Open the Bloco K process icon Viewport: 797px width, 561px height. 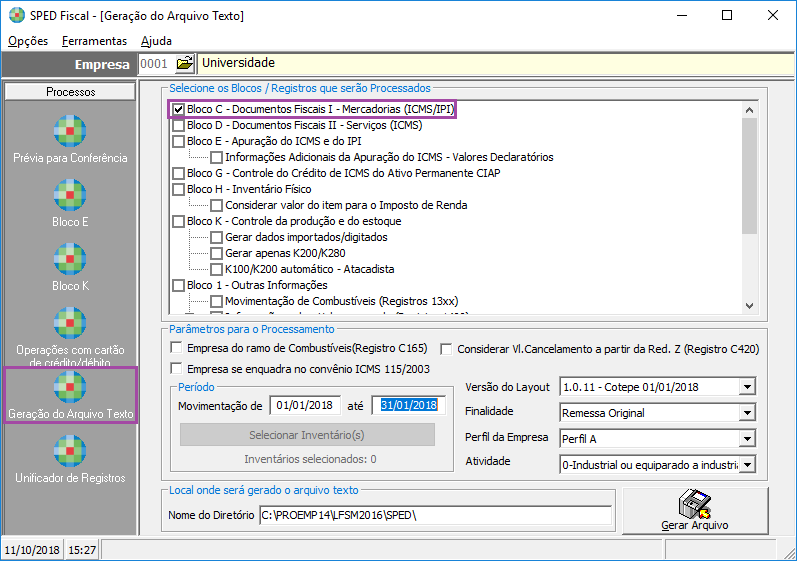(x=70, y=259)
